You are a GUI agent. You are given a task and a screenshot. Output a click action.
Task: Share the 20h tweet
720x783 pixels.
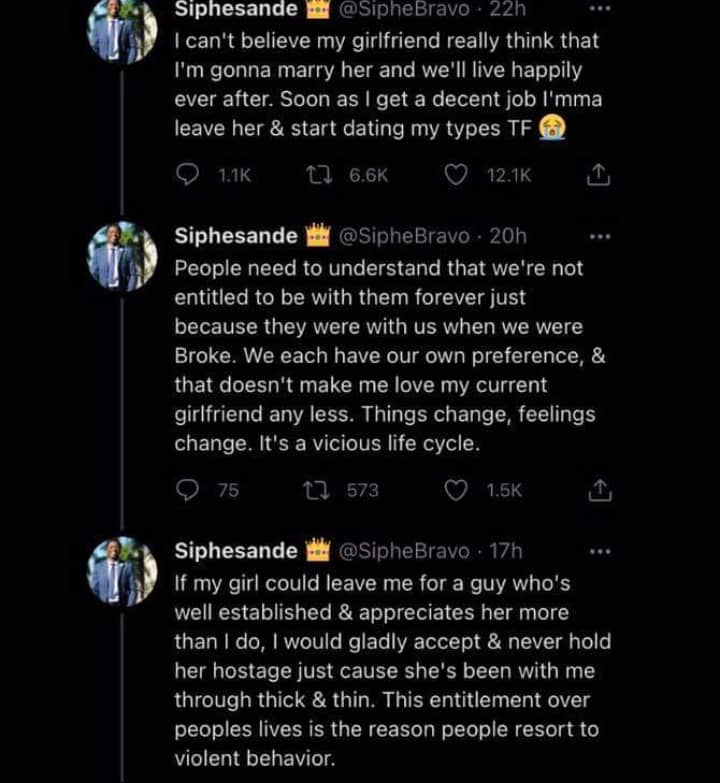pos(596,490)
